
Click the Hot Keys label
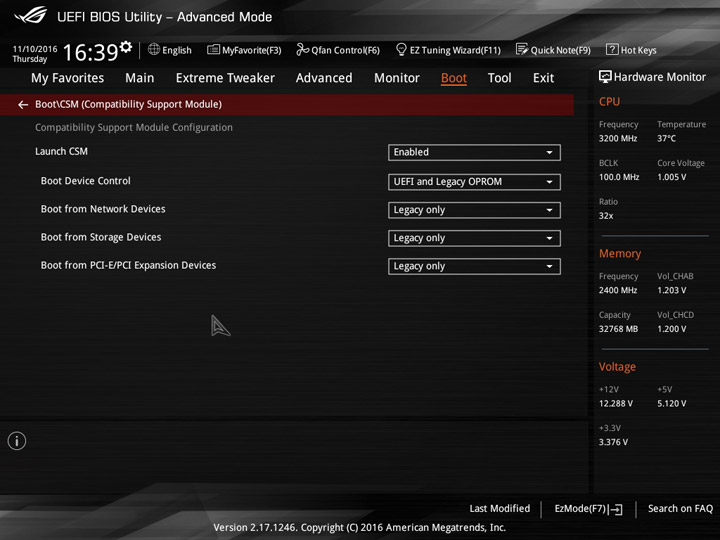pyautogui.click(x=638, y=50)
